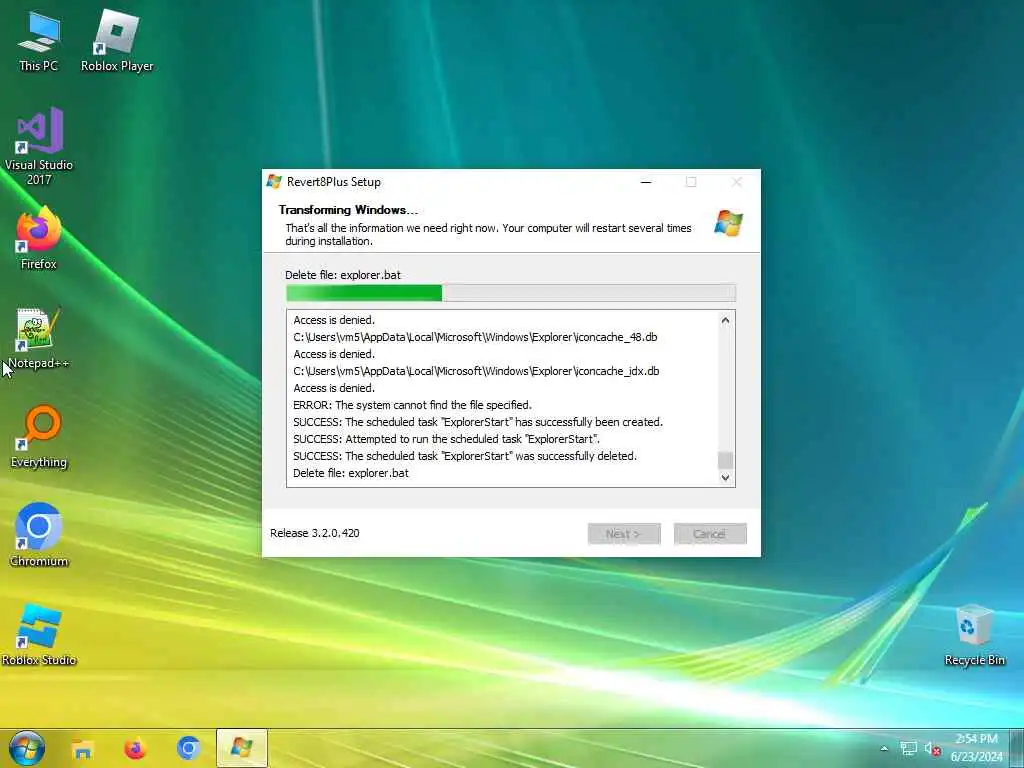Screen dimensions: 1024x768
Task: Open This PC desktop icon
Action: point(39,42)
